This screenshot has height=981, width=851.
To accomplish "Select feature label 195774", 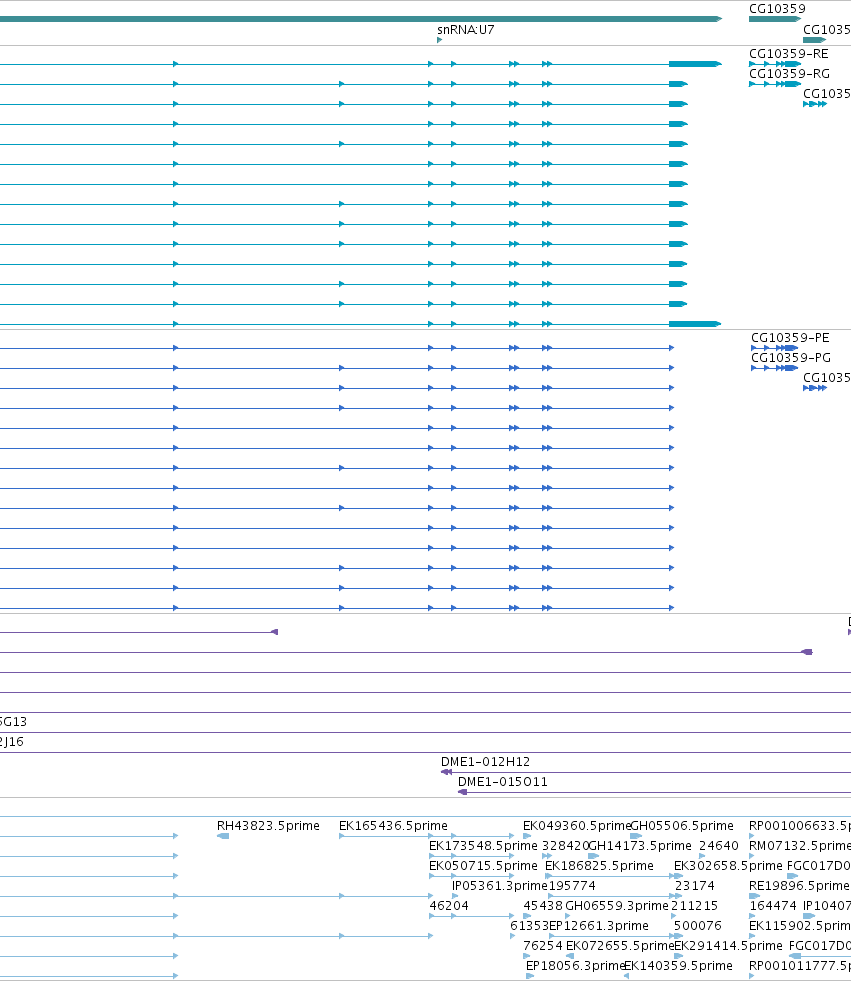I will pyautogui.click(x=572, y=886).
